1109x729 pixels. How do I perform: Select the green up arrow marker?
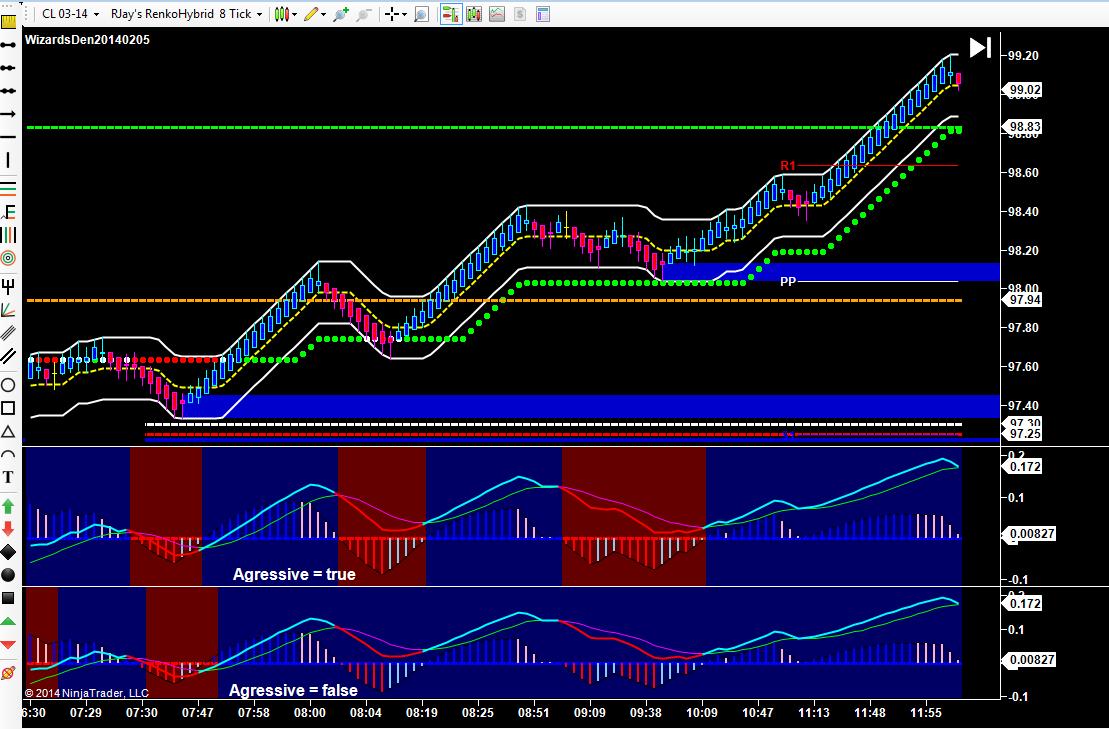8,506
